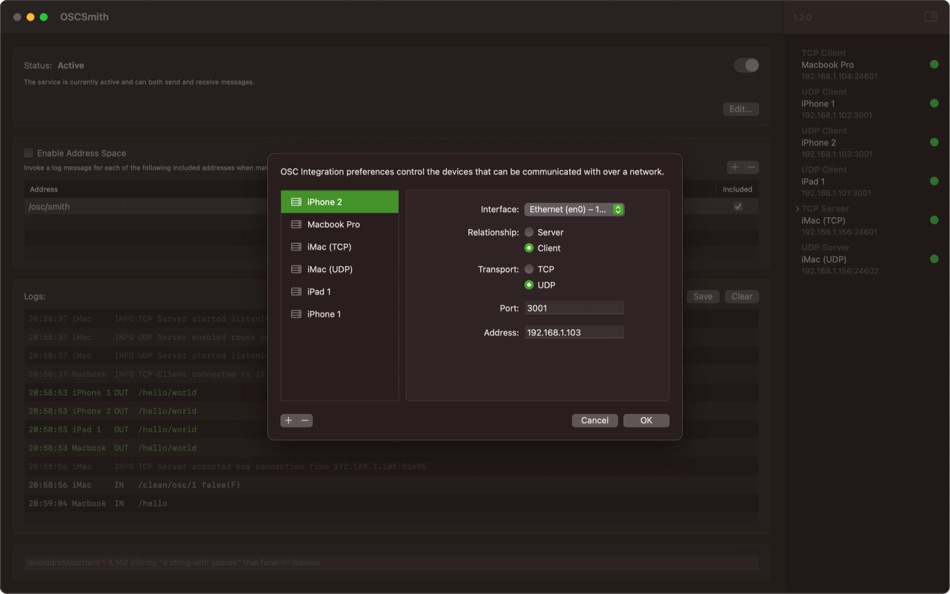
Task: Click the iMac (UDP) device icon
Action: click(x=296, y=269)
